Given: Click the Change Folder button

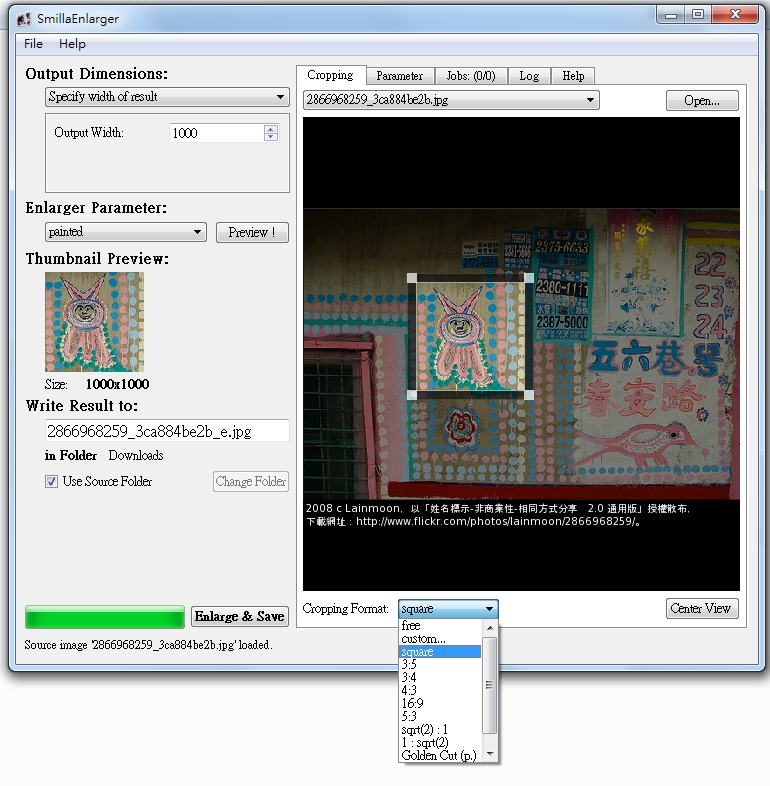Looking at the screenshot, I should (x=251, y=482).
